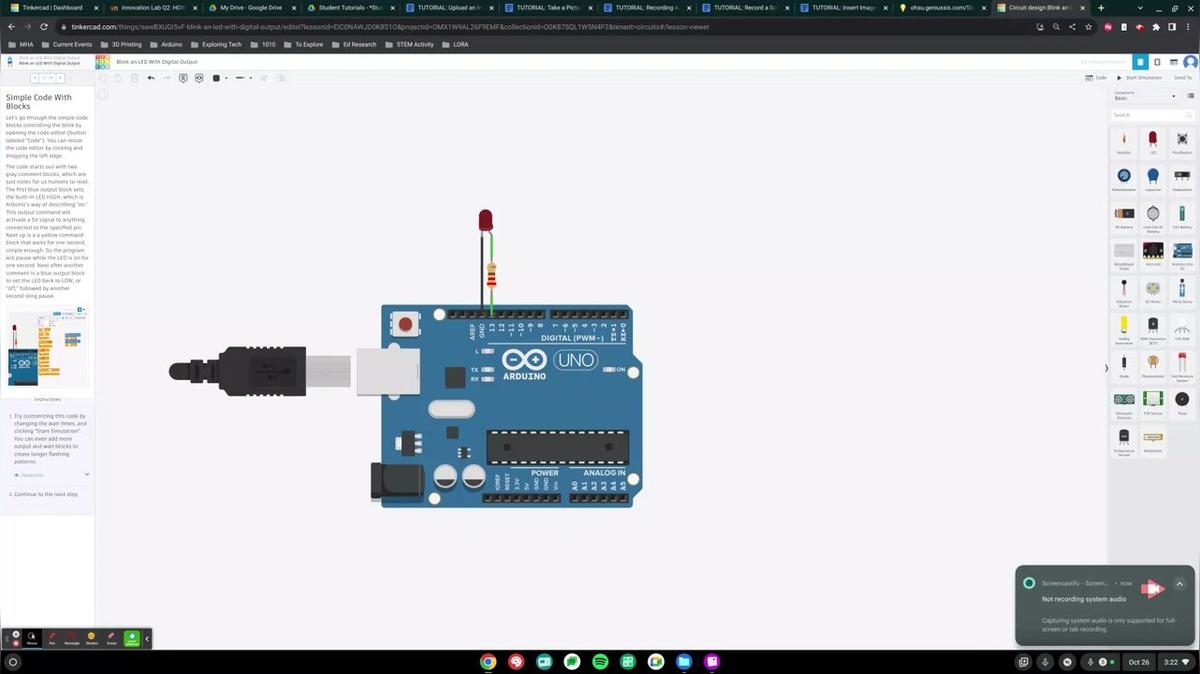Select the Rectangle annotation tool
Viewport: 1200px width, 674px height.
(71, 638)
